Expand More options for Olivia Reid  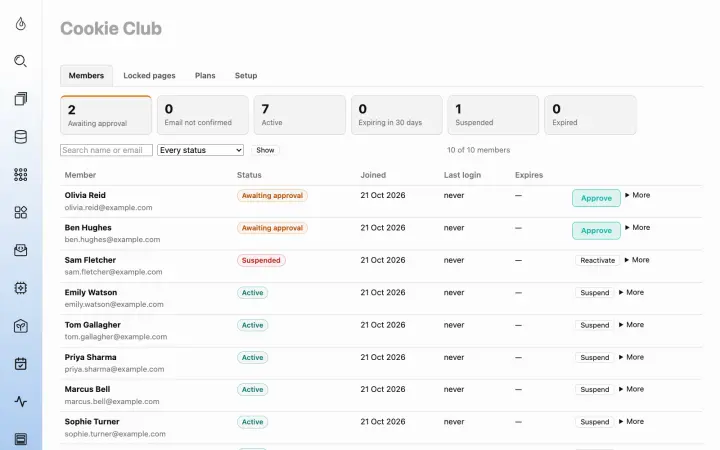pyautogui.click(x=637, y=195)
